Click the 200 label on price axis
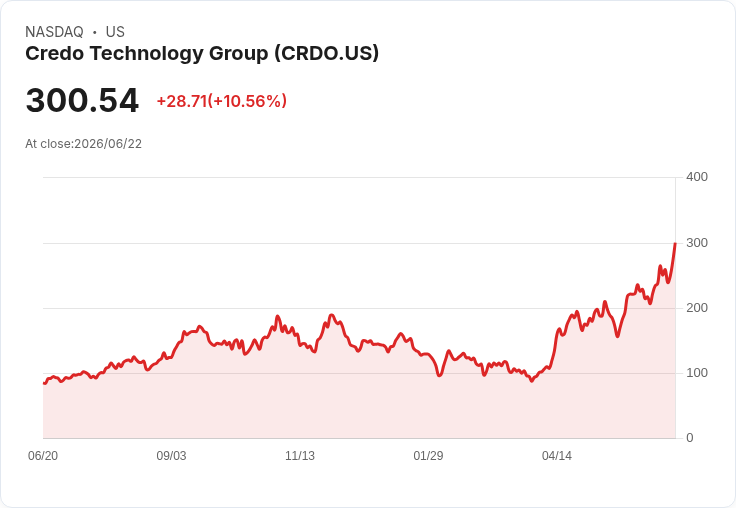This screenshot has width=736, height=508. click(697, 308)
